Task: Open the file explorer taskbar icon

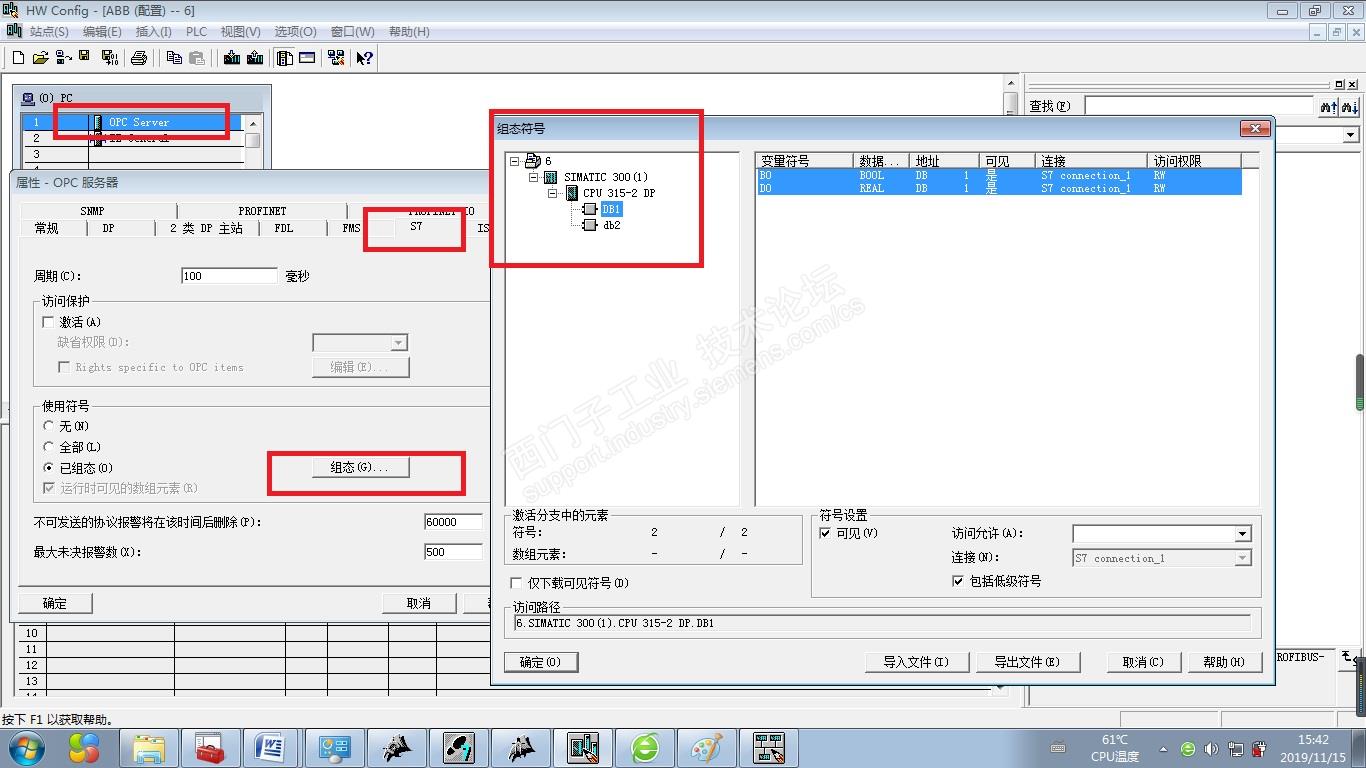Action: (x=149, y=748)
